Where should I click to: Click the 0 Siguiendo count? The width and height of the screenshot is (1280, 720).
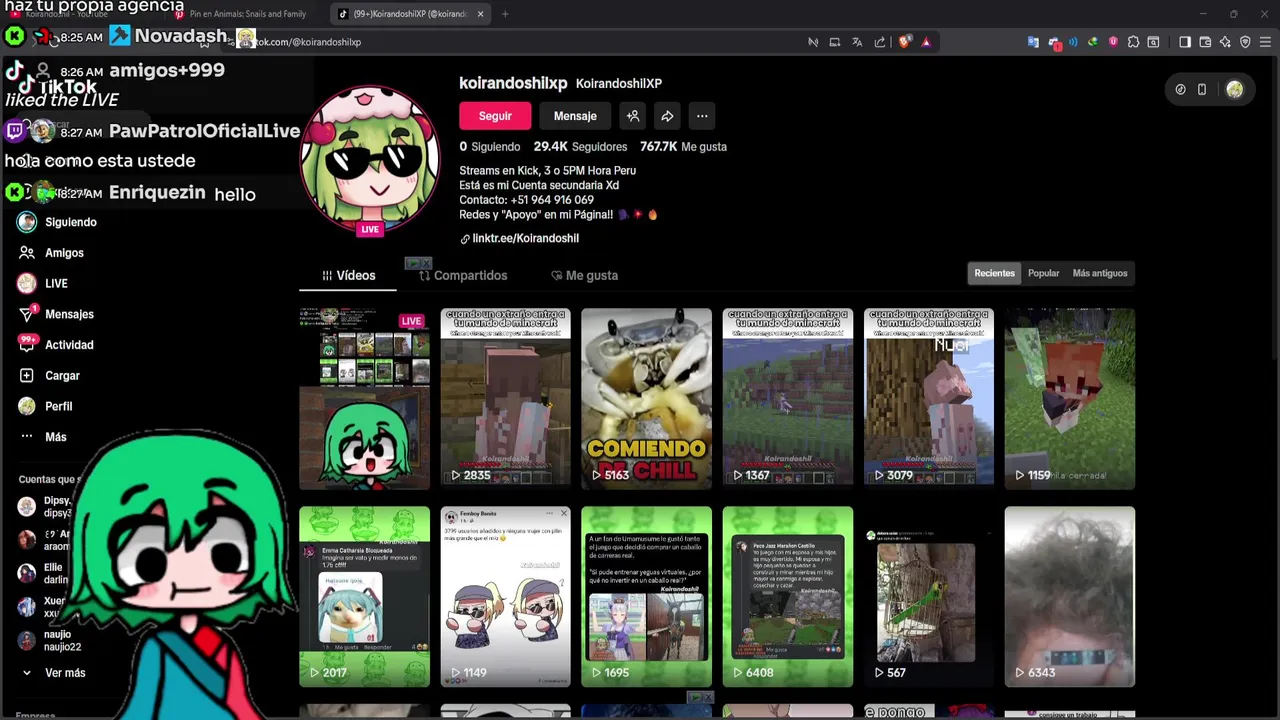490,146
